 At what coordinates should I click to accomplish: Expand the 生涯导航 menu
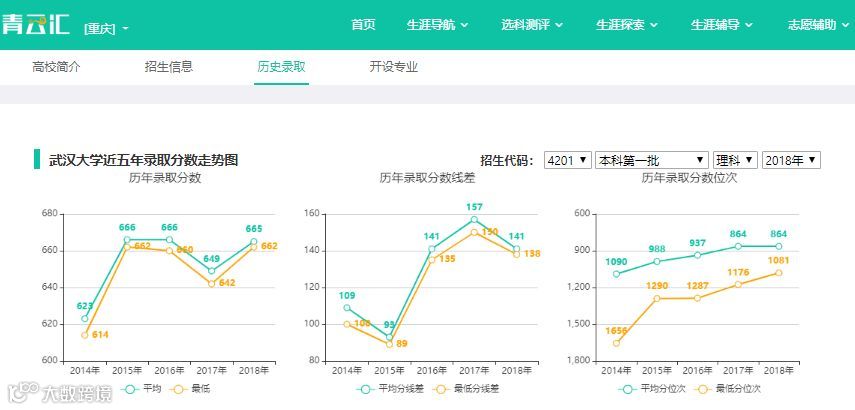click(437, 25)
